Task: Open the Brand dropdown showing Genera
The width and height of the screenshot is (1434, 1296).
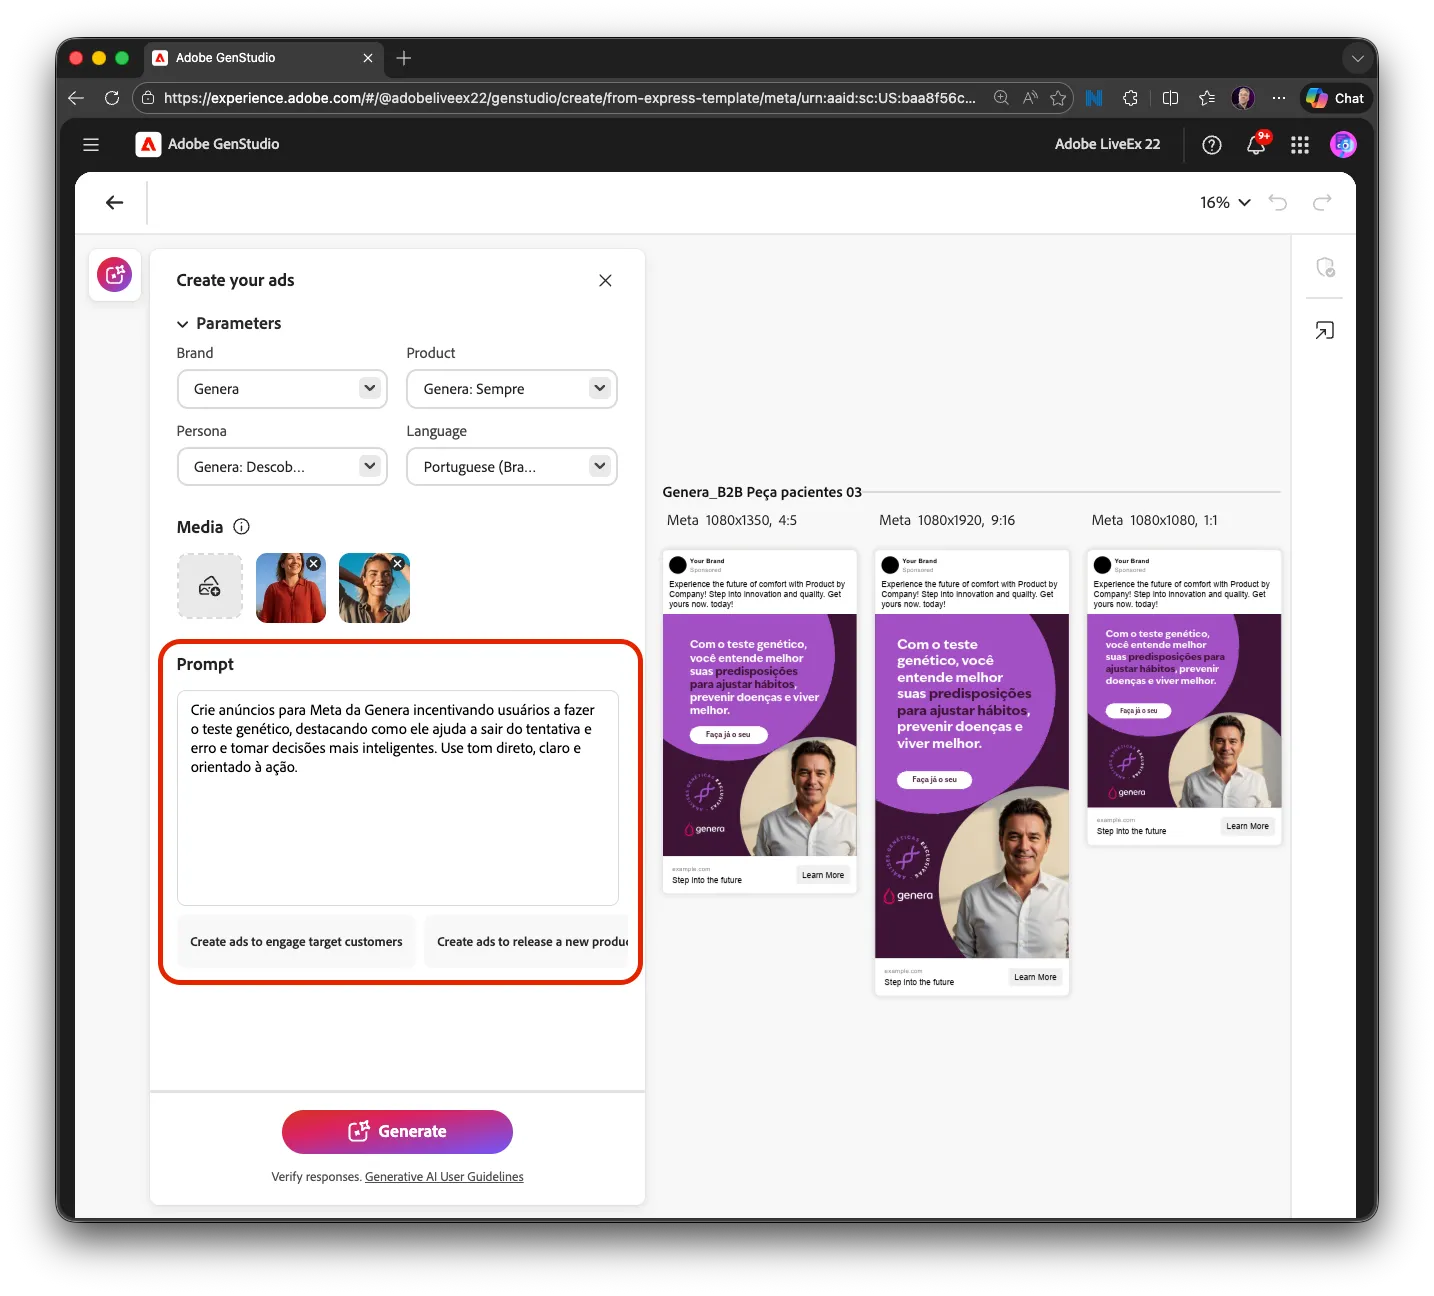Action: (282, 389)
